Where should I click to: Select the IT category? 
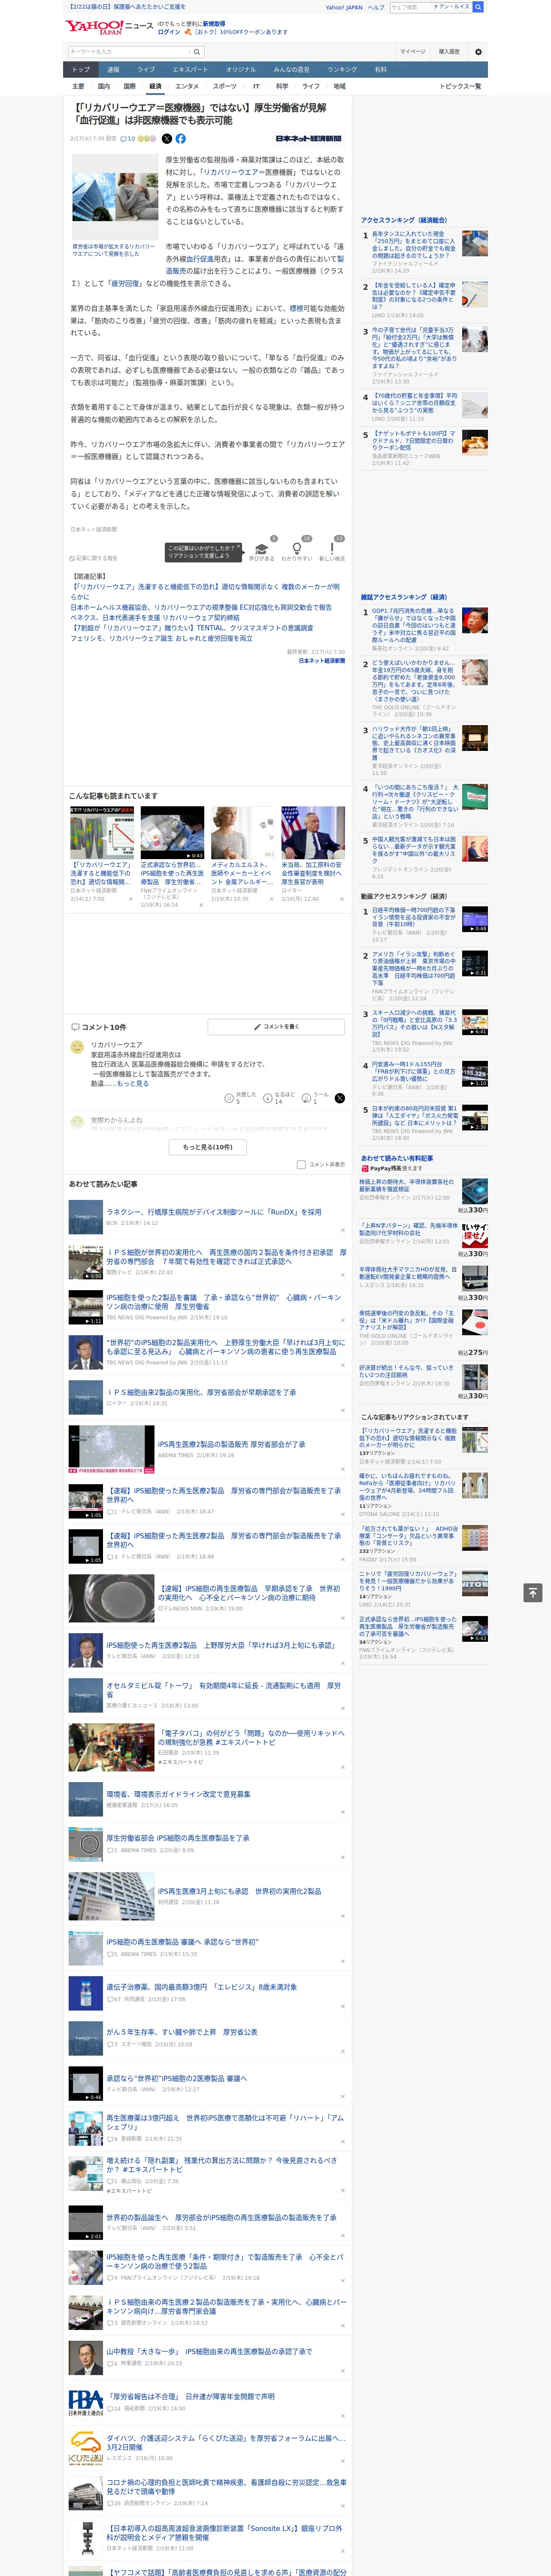[256, 86]
